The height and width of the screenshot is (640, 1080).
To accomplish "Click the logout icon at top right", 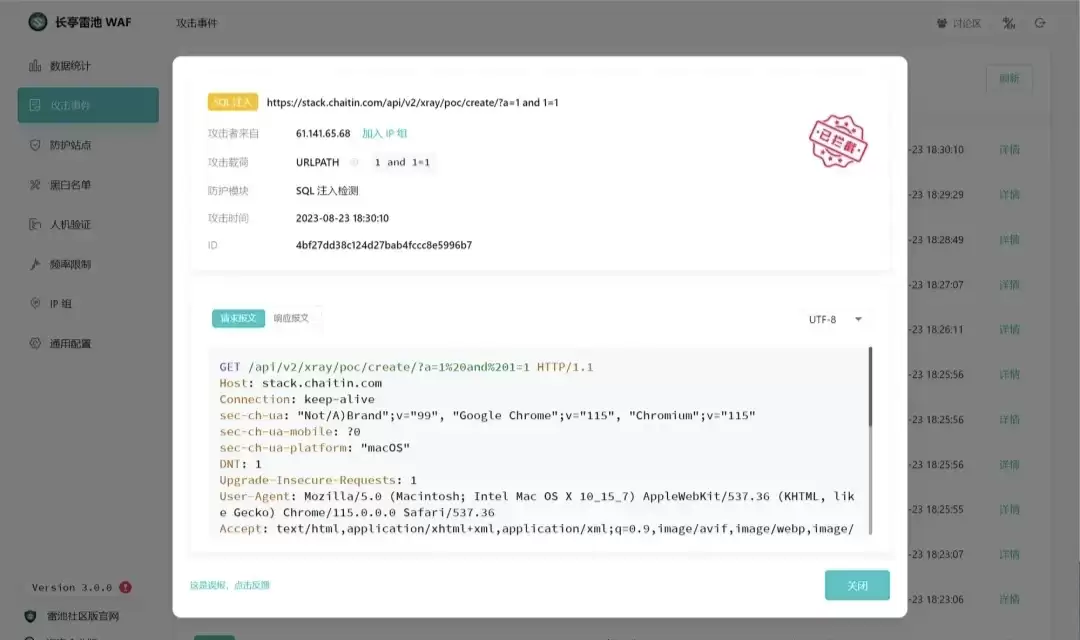I will pyautogui.click(x=1040, y=23).
